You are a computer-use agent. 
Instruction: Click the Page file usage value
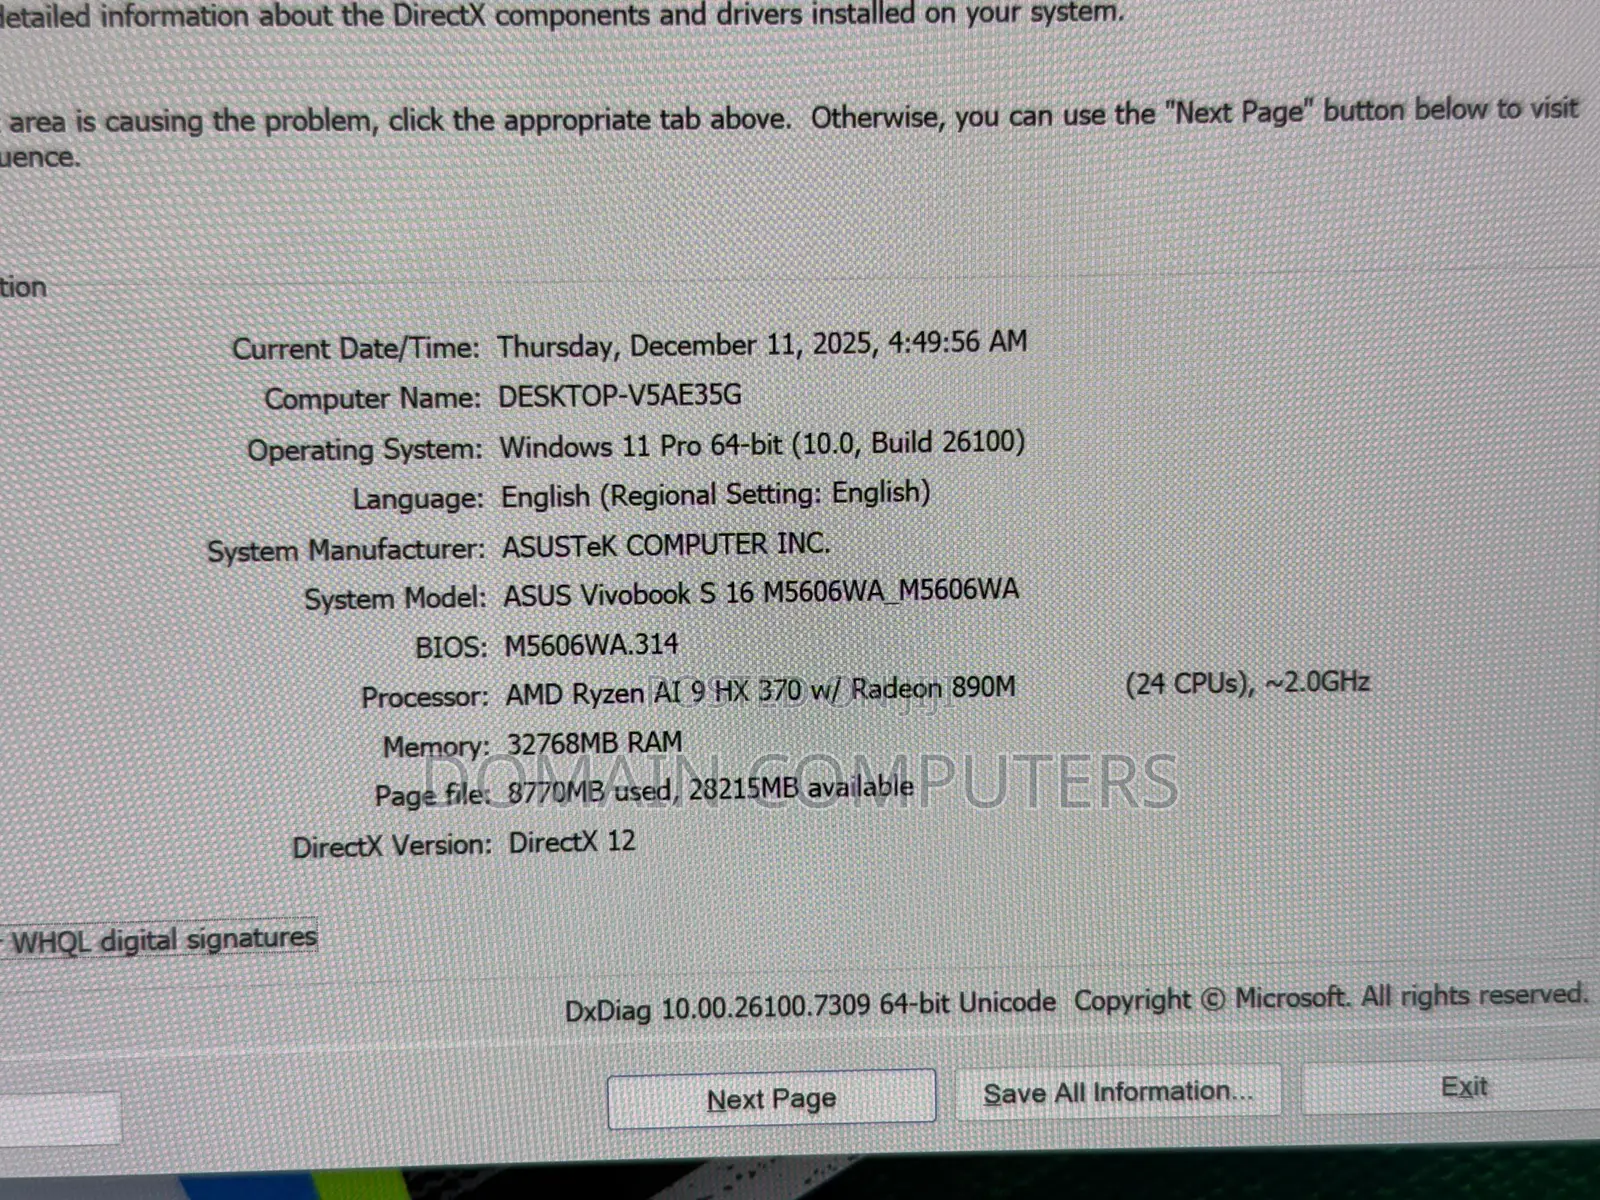pyautogui.click(x=710, y=790)
